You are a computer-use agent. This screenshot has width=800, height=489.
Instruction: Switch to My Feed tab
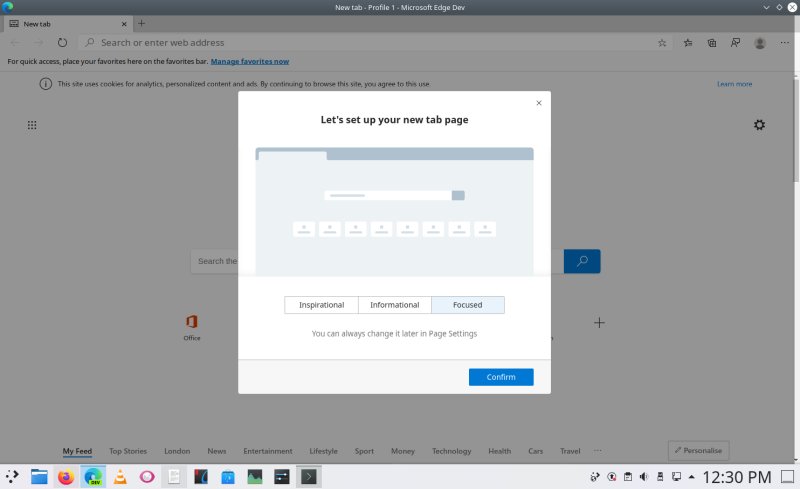coord(77,451)
